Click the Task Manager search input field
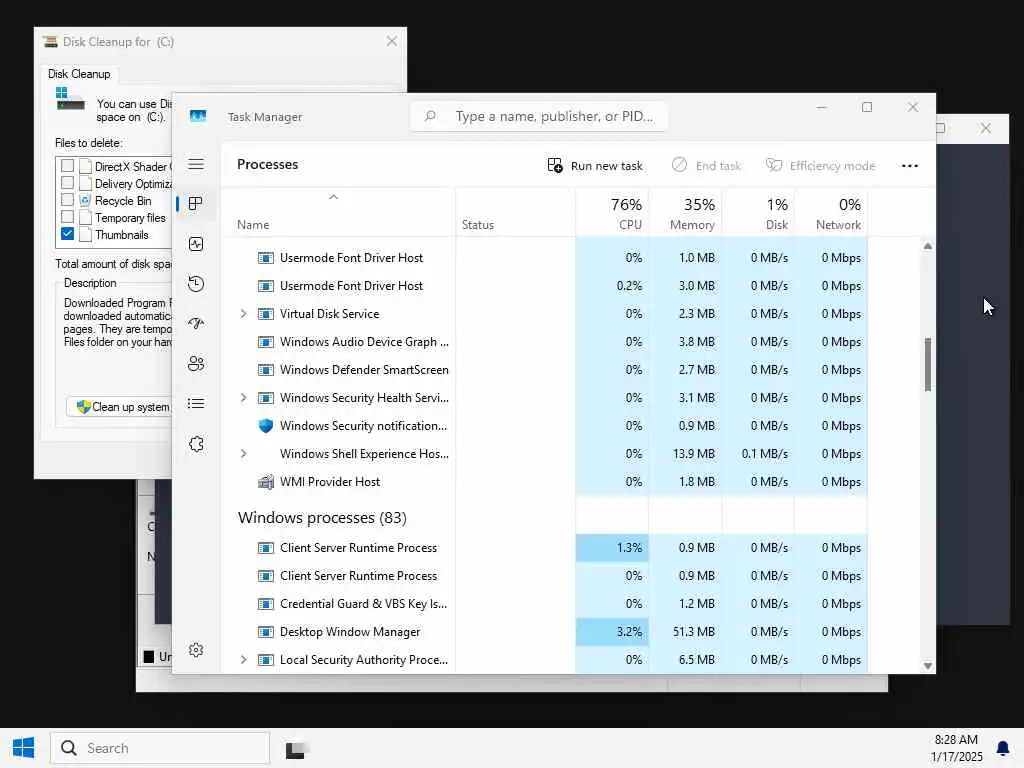The image size is (1024, 768). [539, 116]
